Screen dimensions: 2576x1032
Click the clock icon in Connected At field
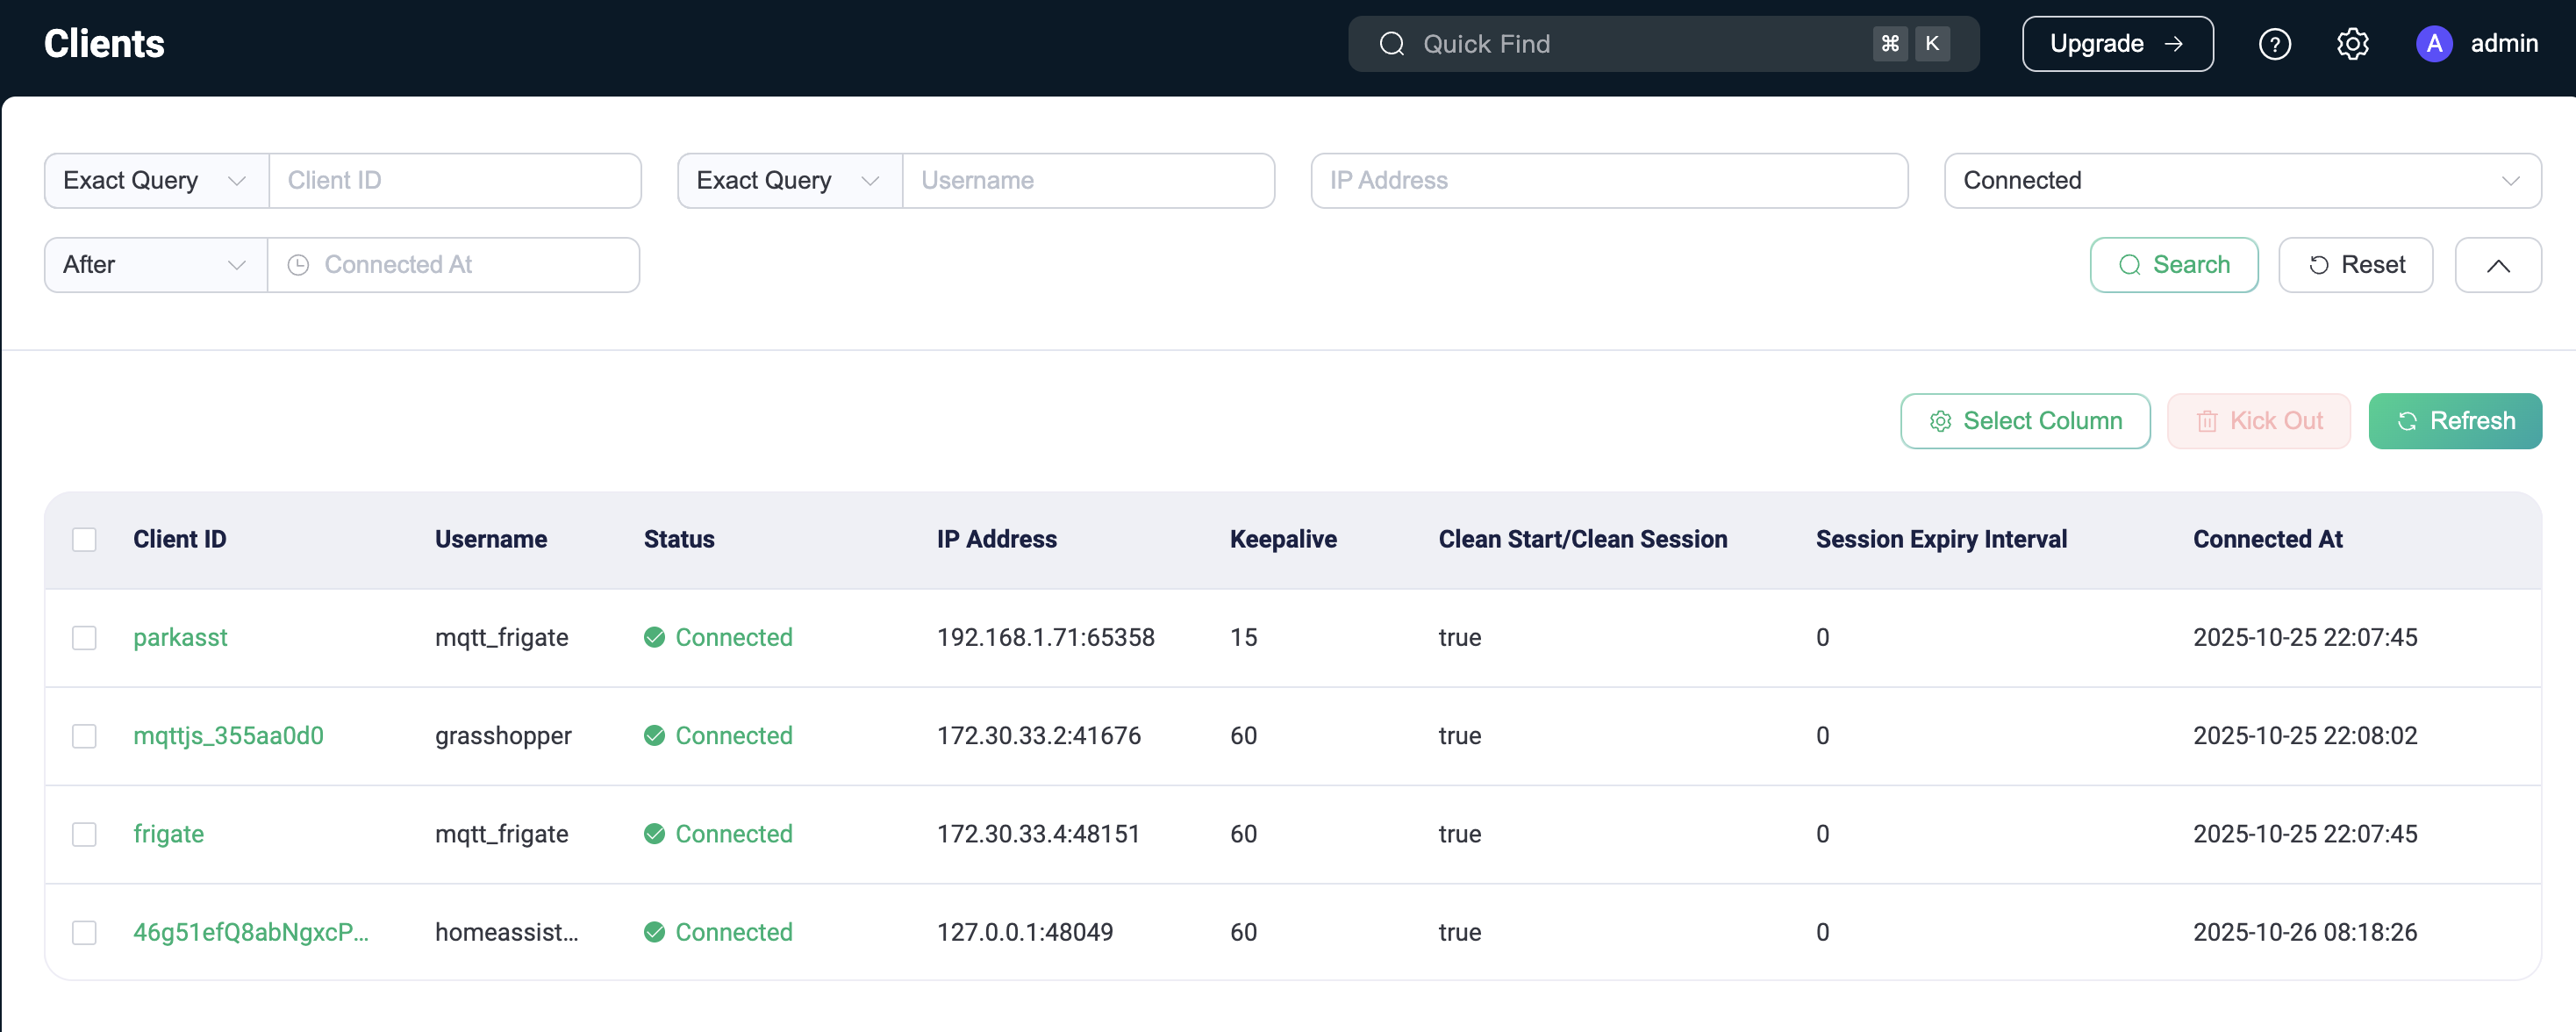click(298, 265)
